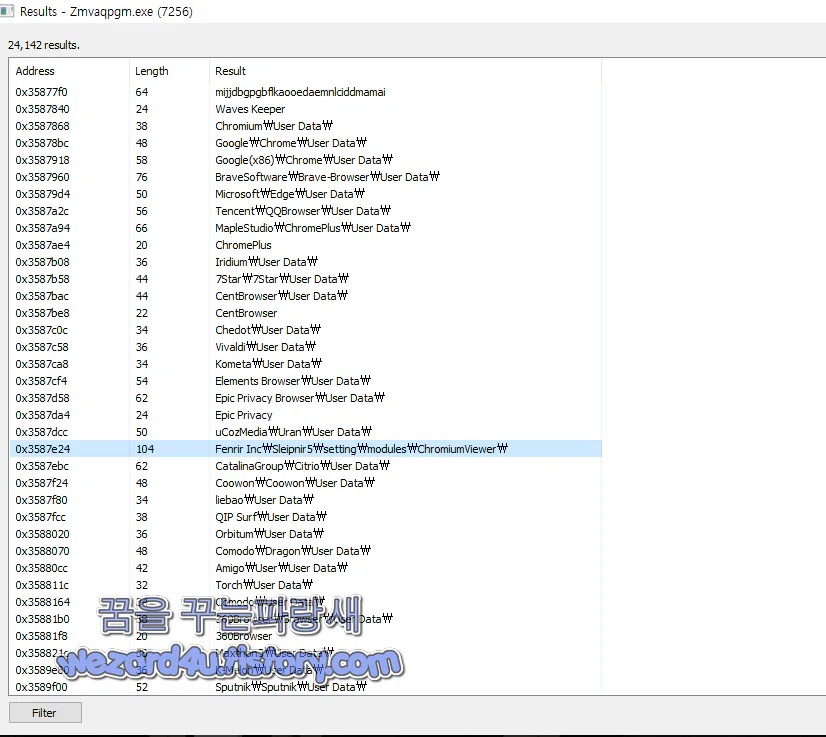
Task: Click the Results window title icon
Action: [7, 11]
